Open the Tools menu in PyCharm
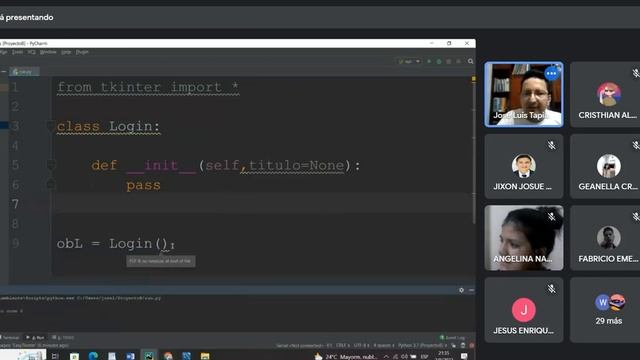 17,52
